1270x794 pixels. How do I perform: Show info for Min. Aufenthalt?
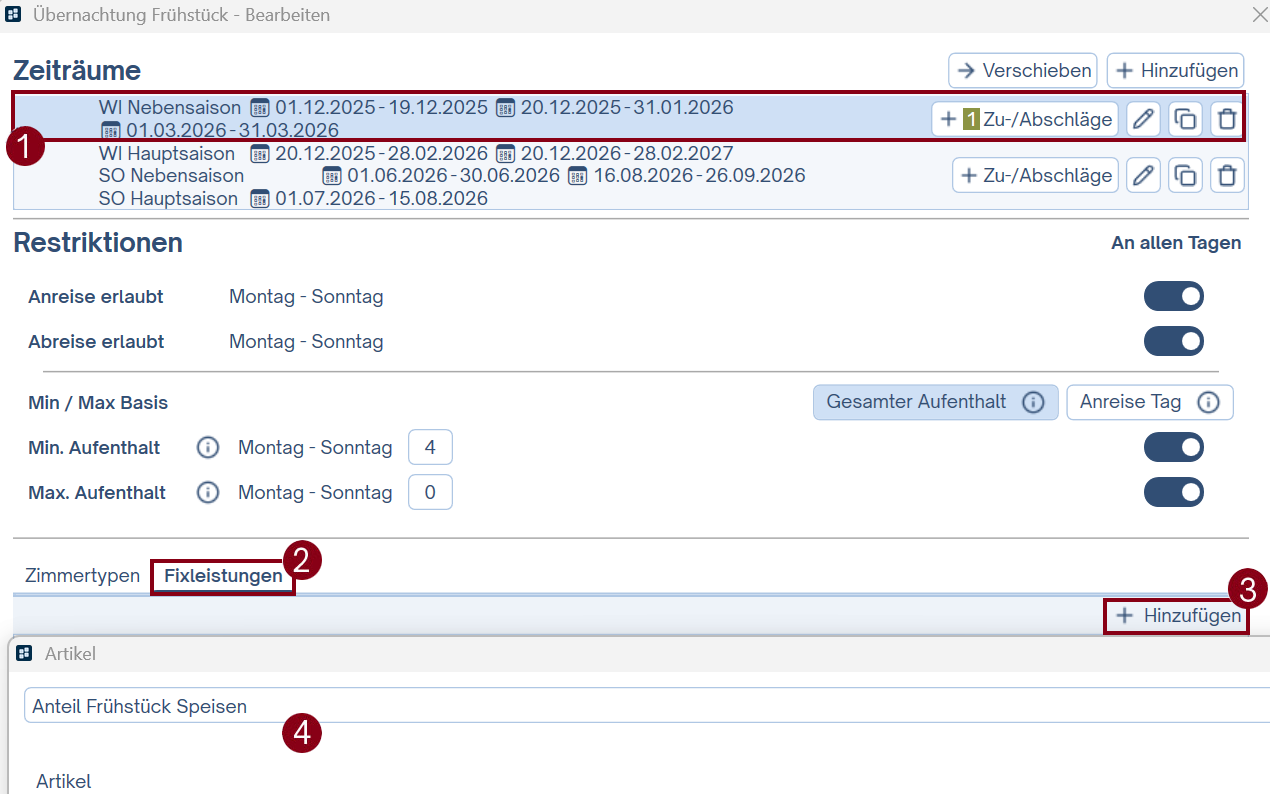(208, 448)
